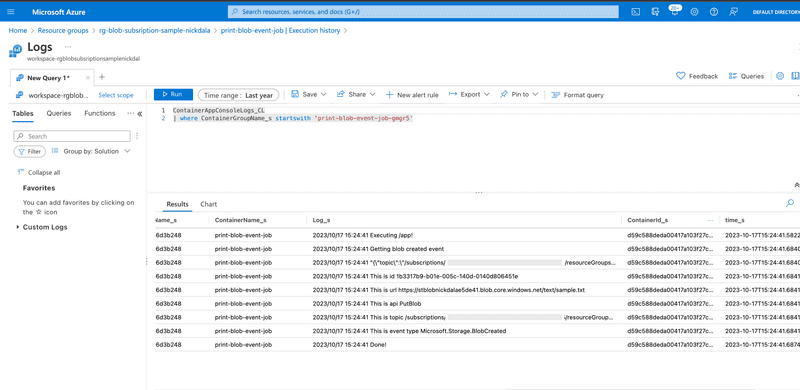Viewport: 800px width, 390px height.
Task: Add a new query tab with plus icon
Action: tap(102, 77)
